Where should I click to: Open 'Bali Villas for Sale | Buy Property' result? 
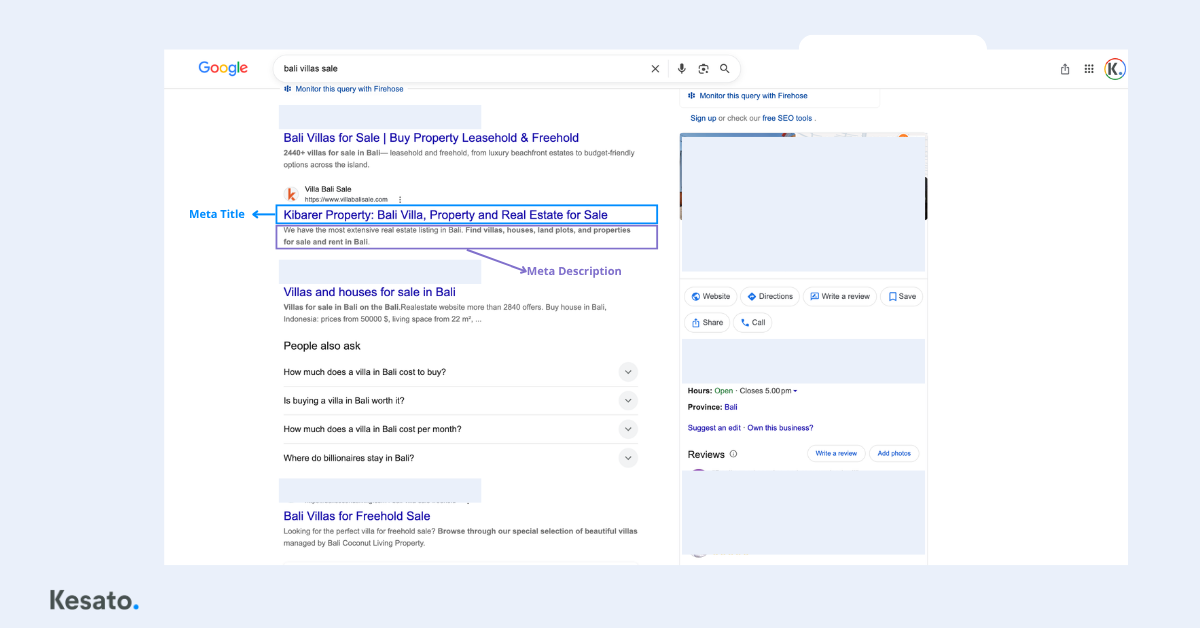pyautogui.click(x=431, y=138)
